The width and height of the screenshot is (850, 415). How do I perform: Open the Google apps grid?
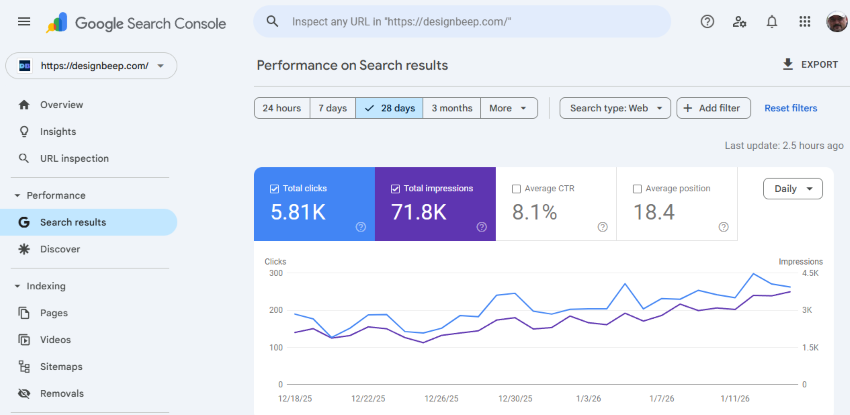coord(805,21)
